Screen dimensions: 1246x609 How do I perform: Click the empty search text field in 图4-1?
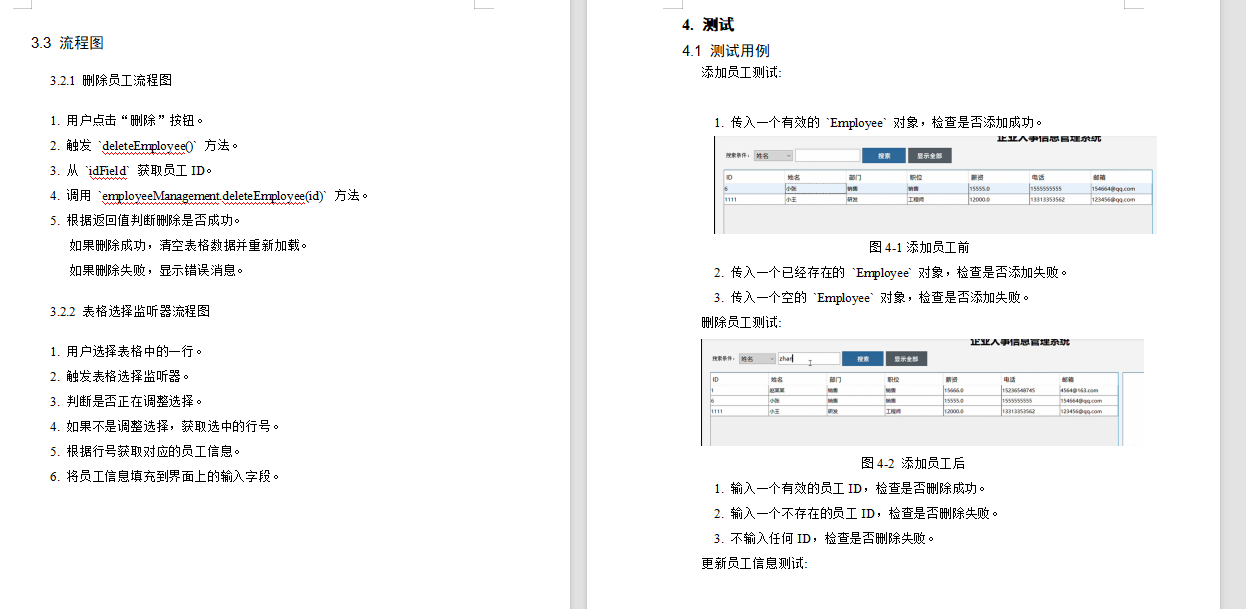point(827,156)
